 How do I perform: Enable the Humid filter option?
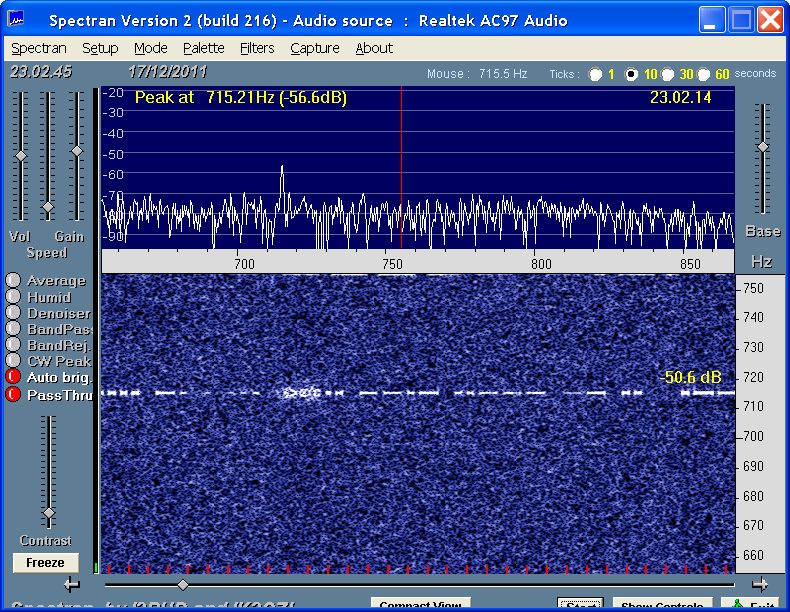[13, 296]
